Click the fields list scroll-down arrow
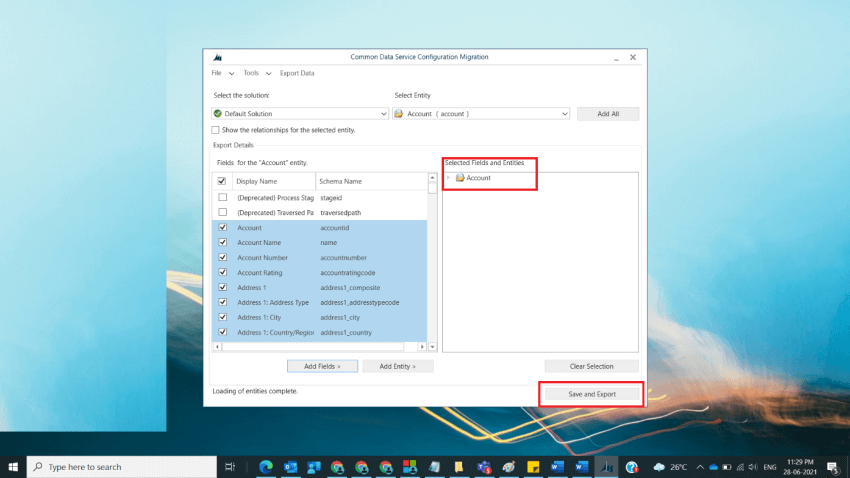The image size is (850, 478). tap(432, 347)
